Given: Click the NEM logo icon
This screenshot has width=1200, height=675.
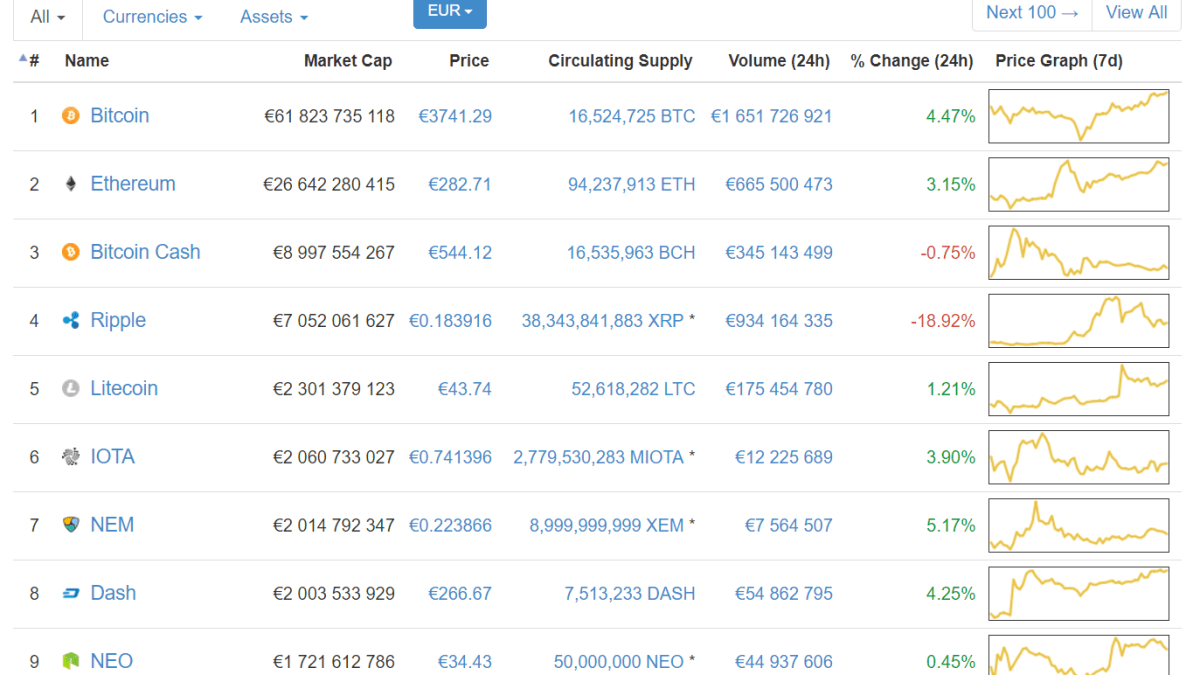Looking at the screenshot, I should click(x=70, y=525).
